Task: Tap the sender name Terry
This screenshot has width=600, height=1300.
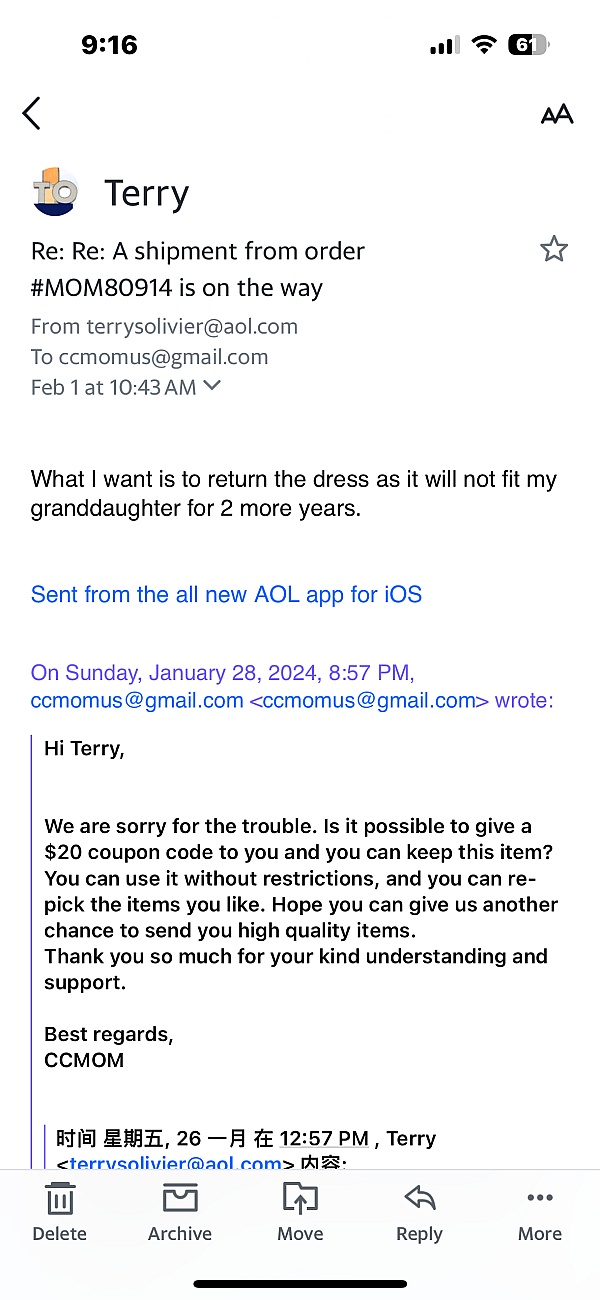Action: tap(146, 194)
